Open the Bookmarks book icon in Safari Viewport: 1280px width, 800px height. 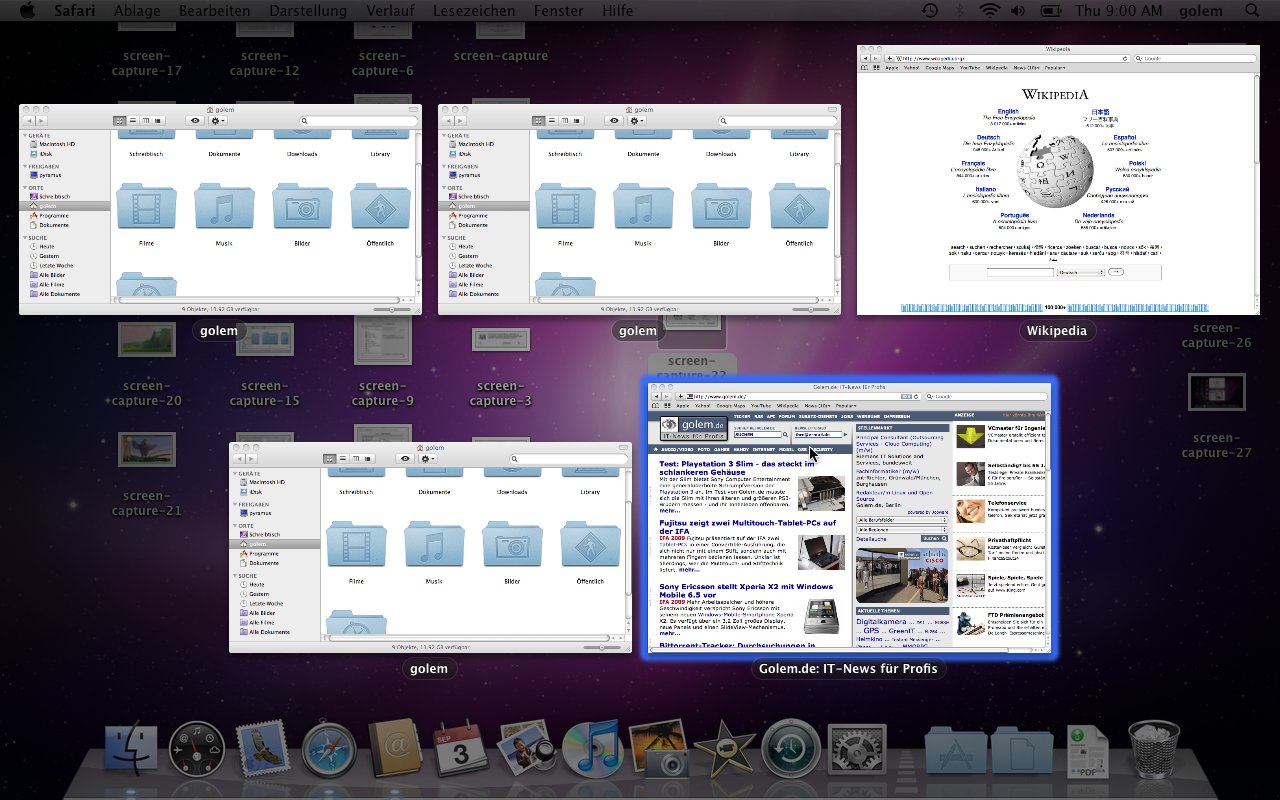(x=656, y=405)
